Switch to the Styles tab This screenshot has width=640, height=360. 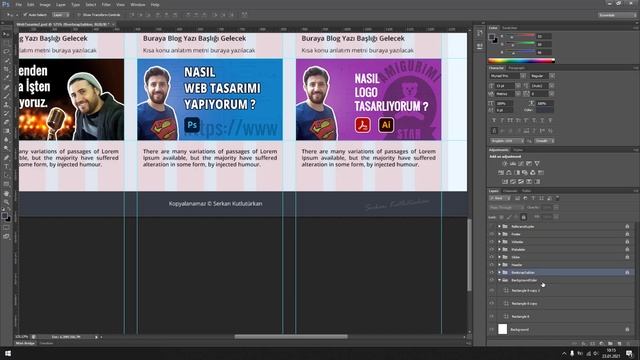coord(518,150)
